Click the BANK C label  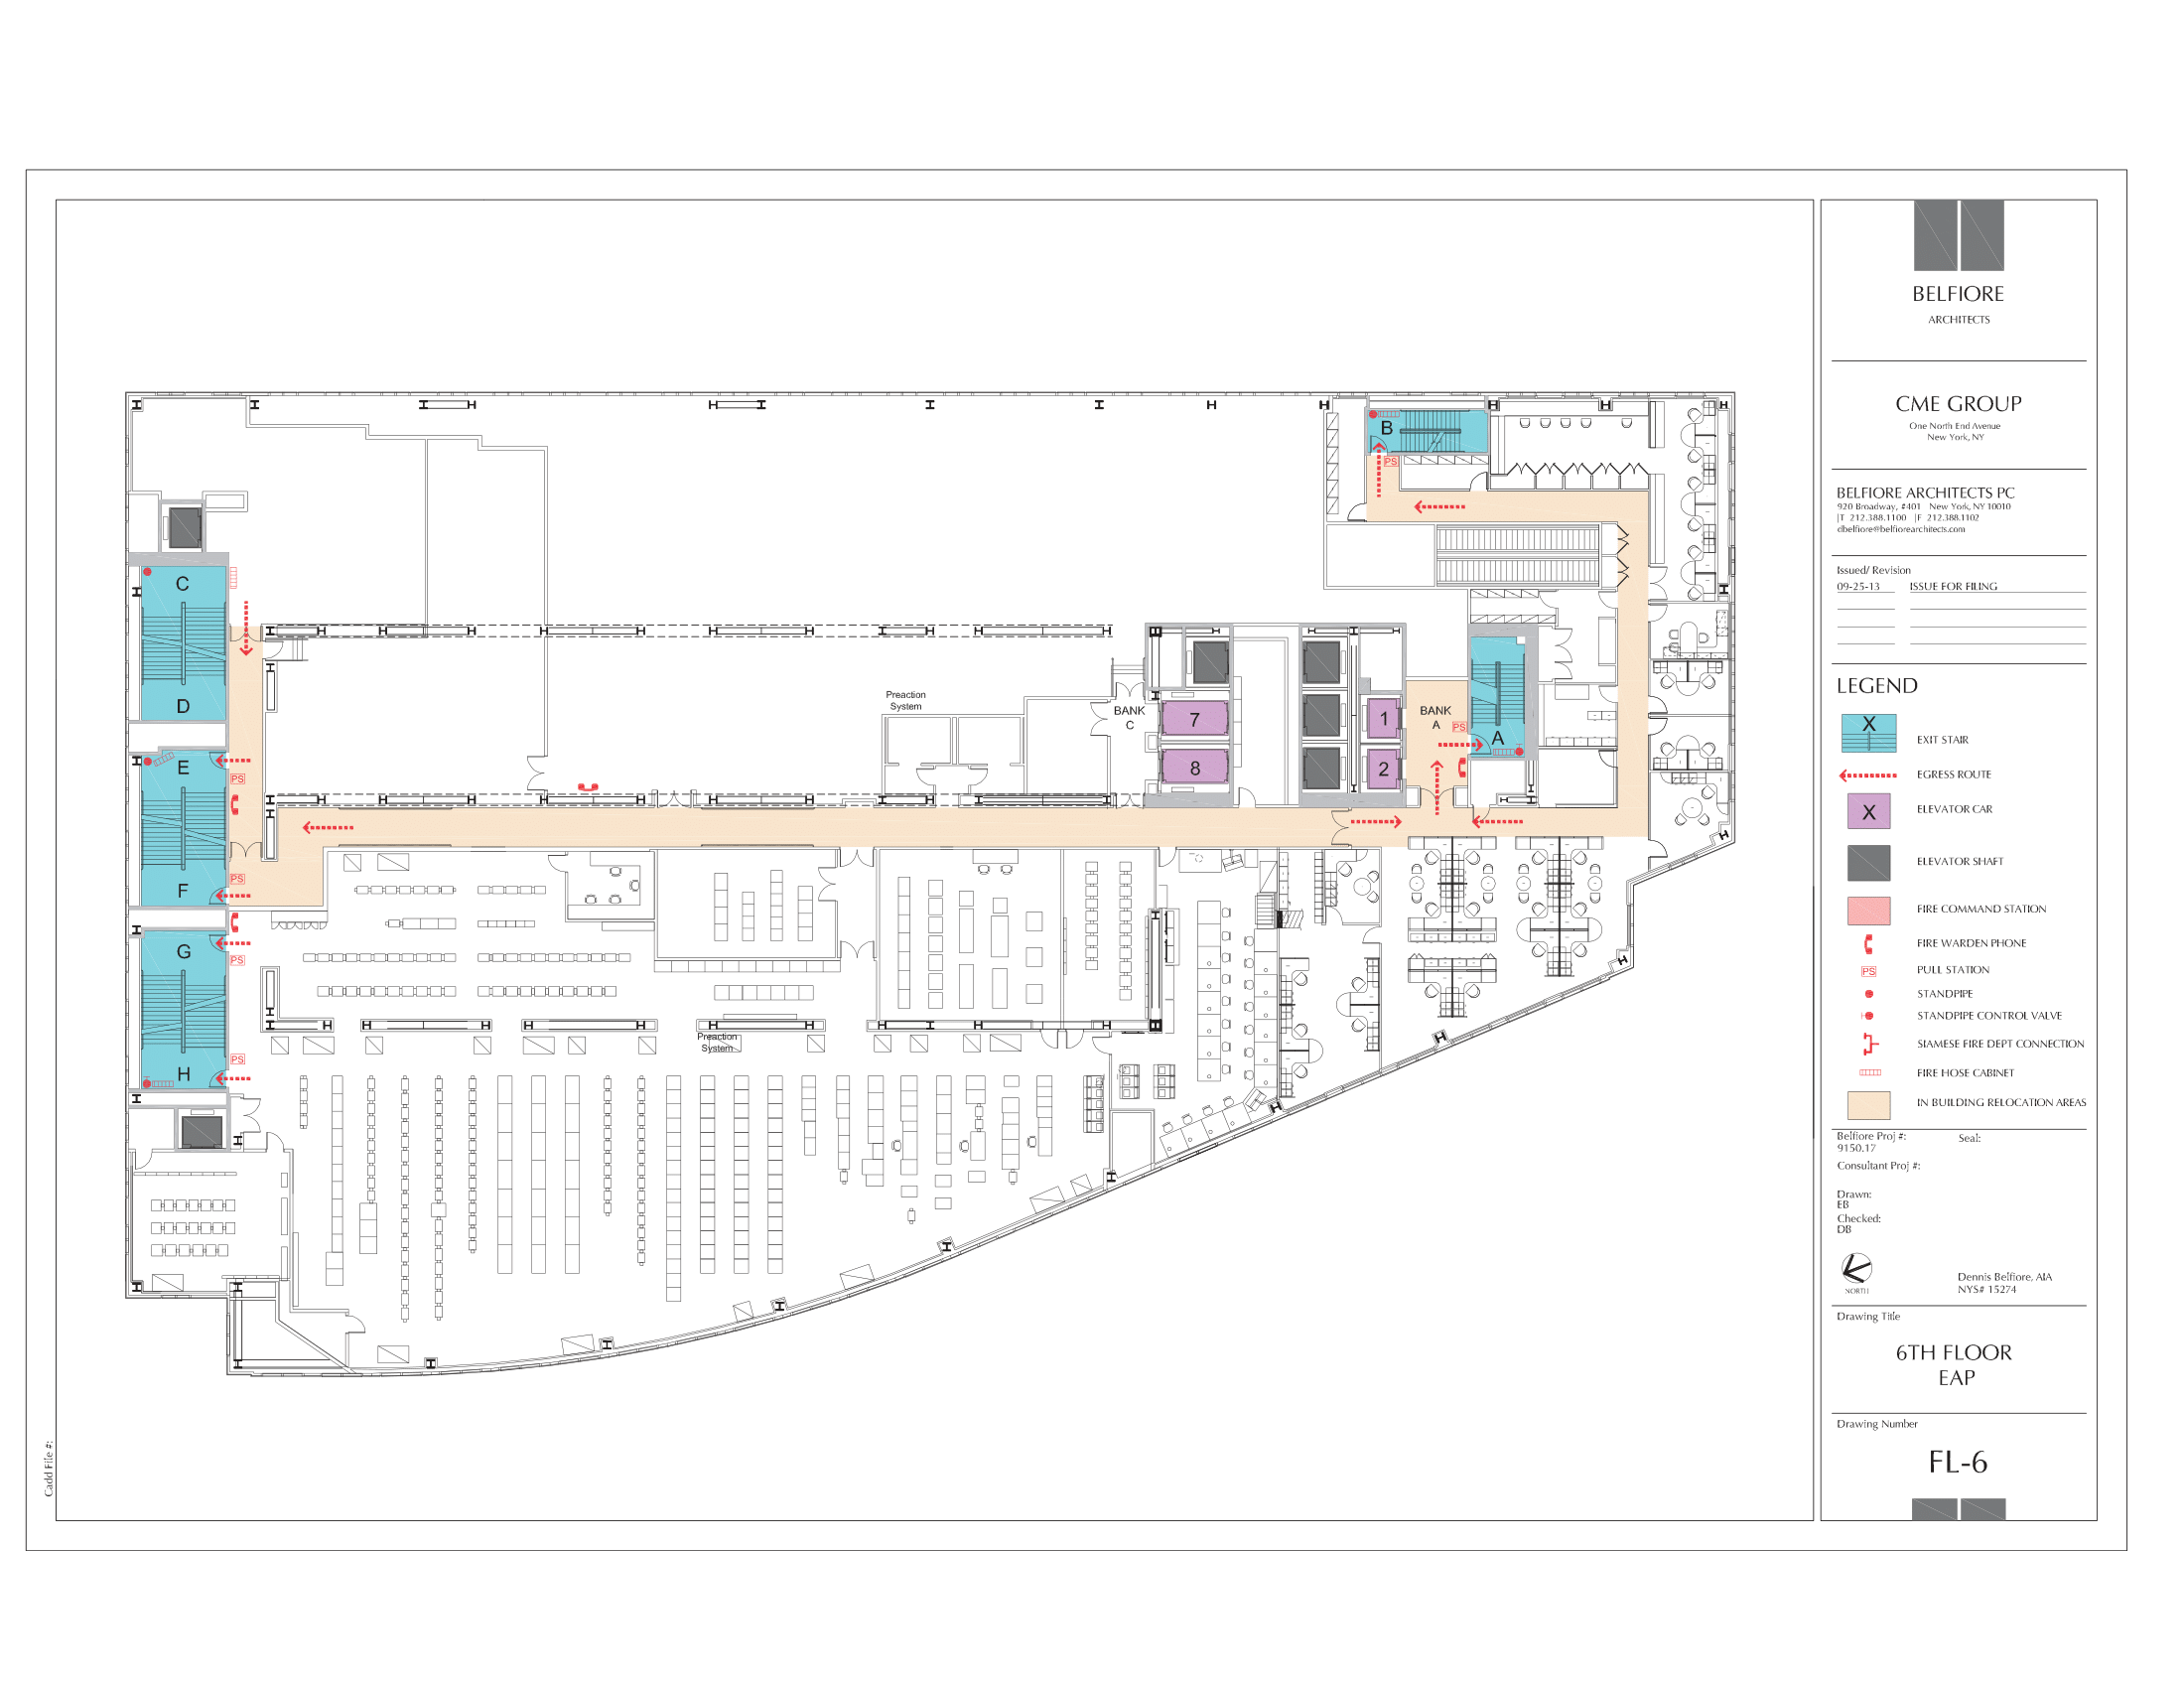(x=1129, y=718)
